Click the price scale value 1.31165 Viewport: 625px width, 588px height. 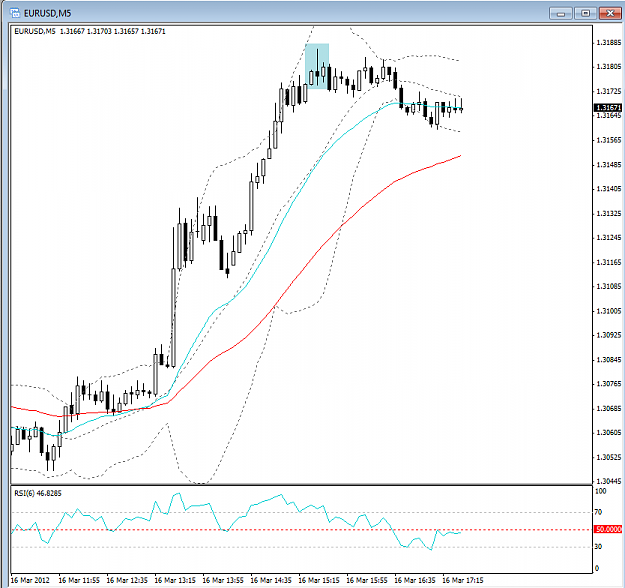tap(609, 262)
